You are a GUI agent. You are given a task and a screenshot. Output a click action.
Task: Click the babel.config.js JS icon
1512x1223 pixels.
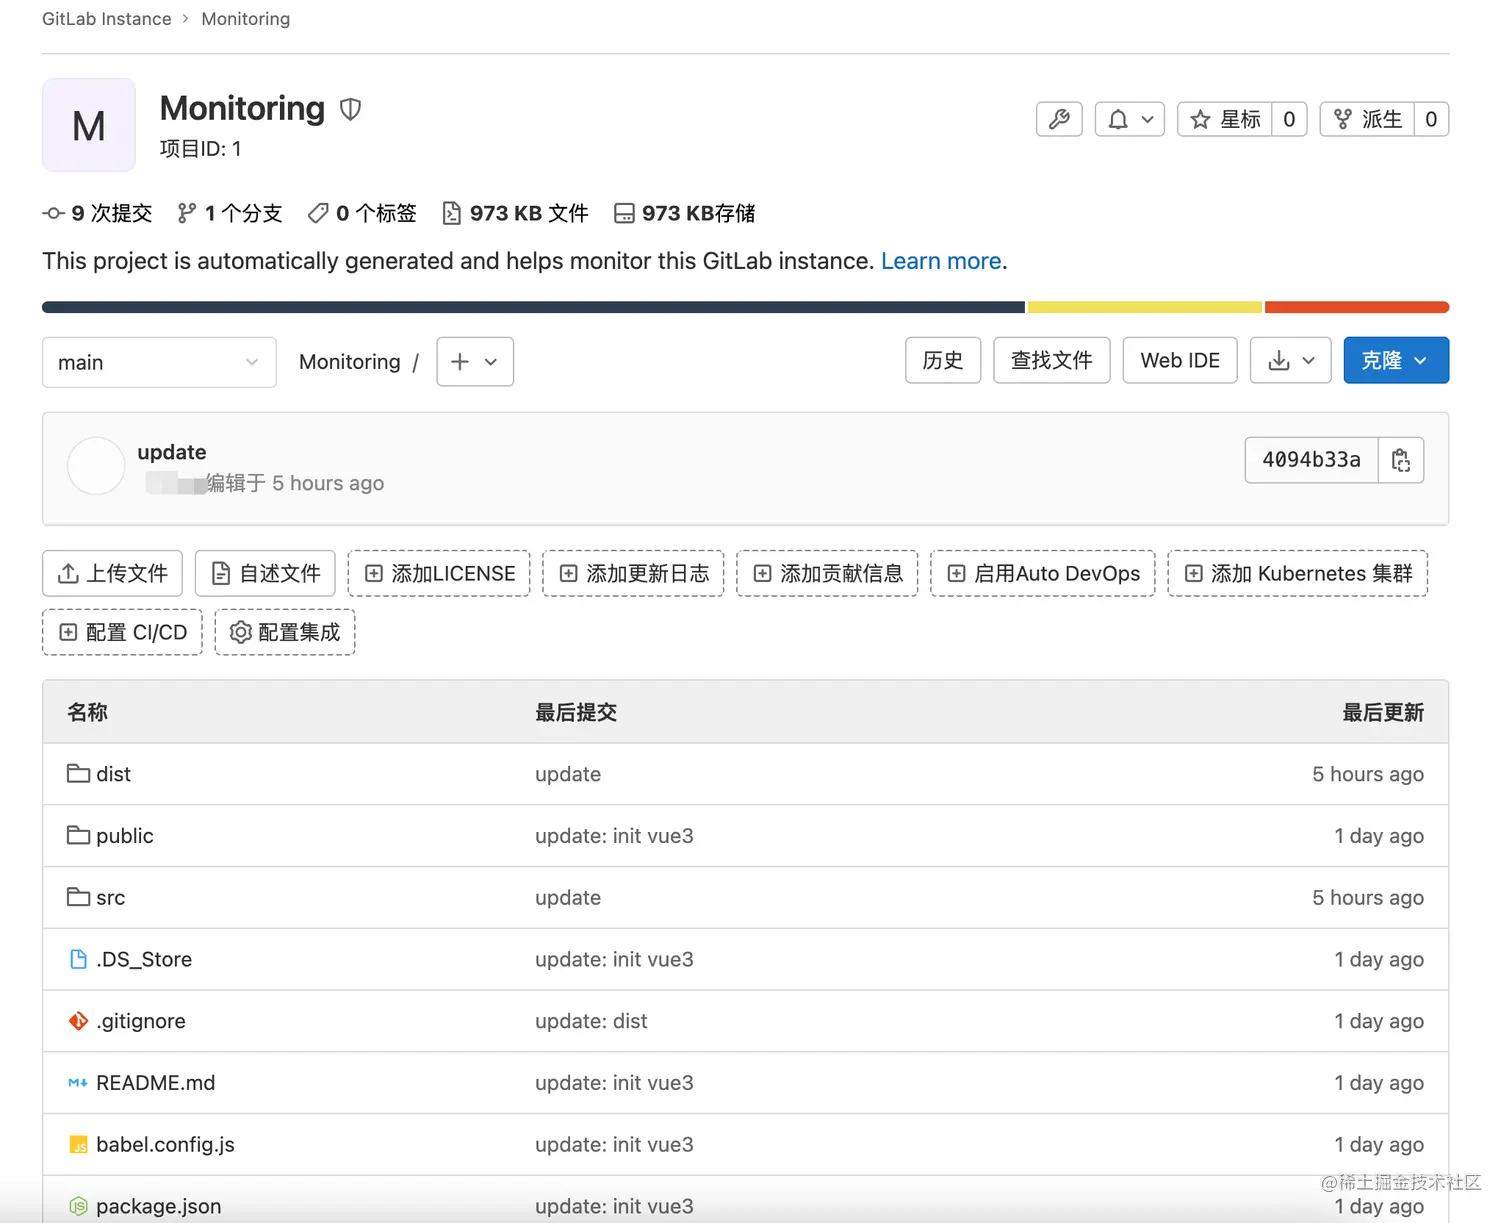(x=78, y=1145)
